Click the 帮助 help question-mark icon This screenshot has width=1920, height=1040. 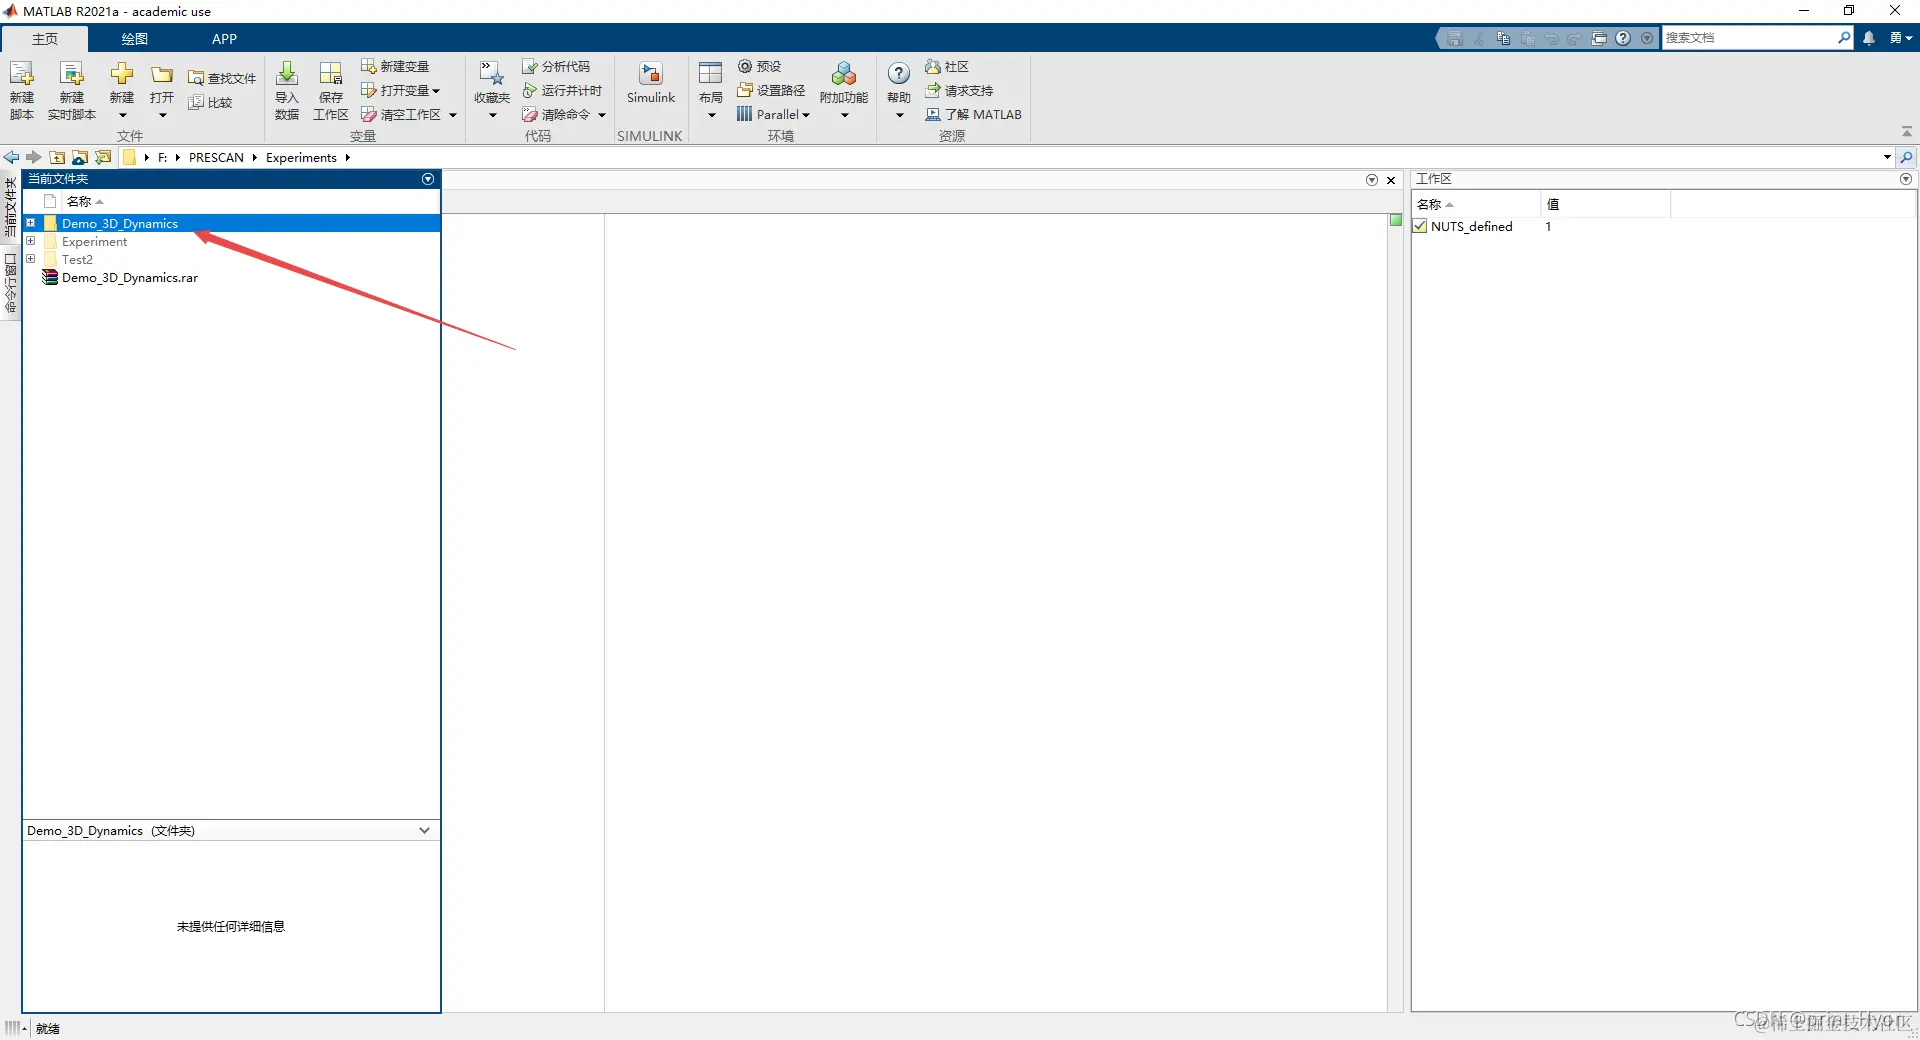pyautogui.click(x=899, y=74)
